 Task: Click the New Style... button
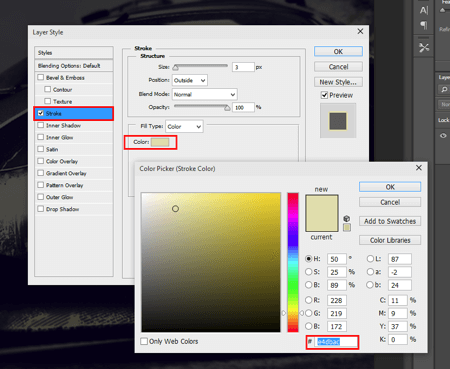coord(338,82)
